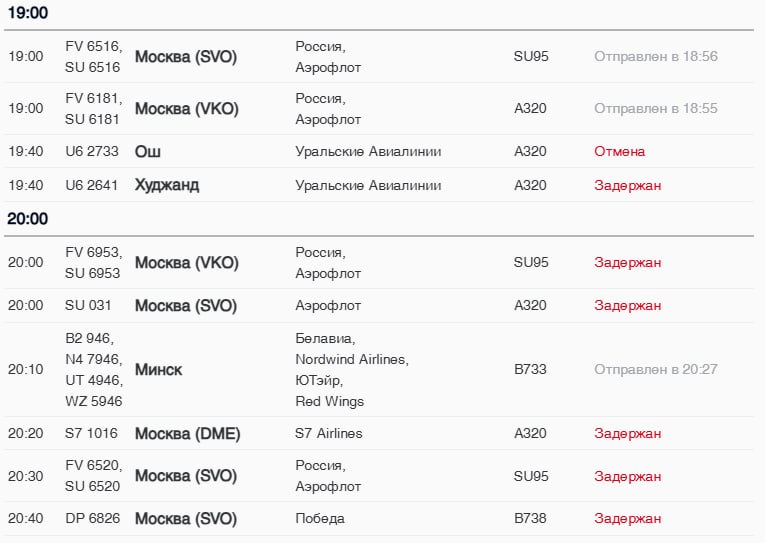Viewport: 765px width, 543px height.
Task: Click the Отправлен в 18:55 status
Action: coord(655,108)
